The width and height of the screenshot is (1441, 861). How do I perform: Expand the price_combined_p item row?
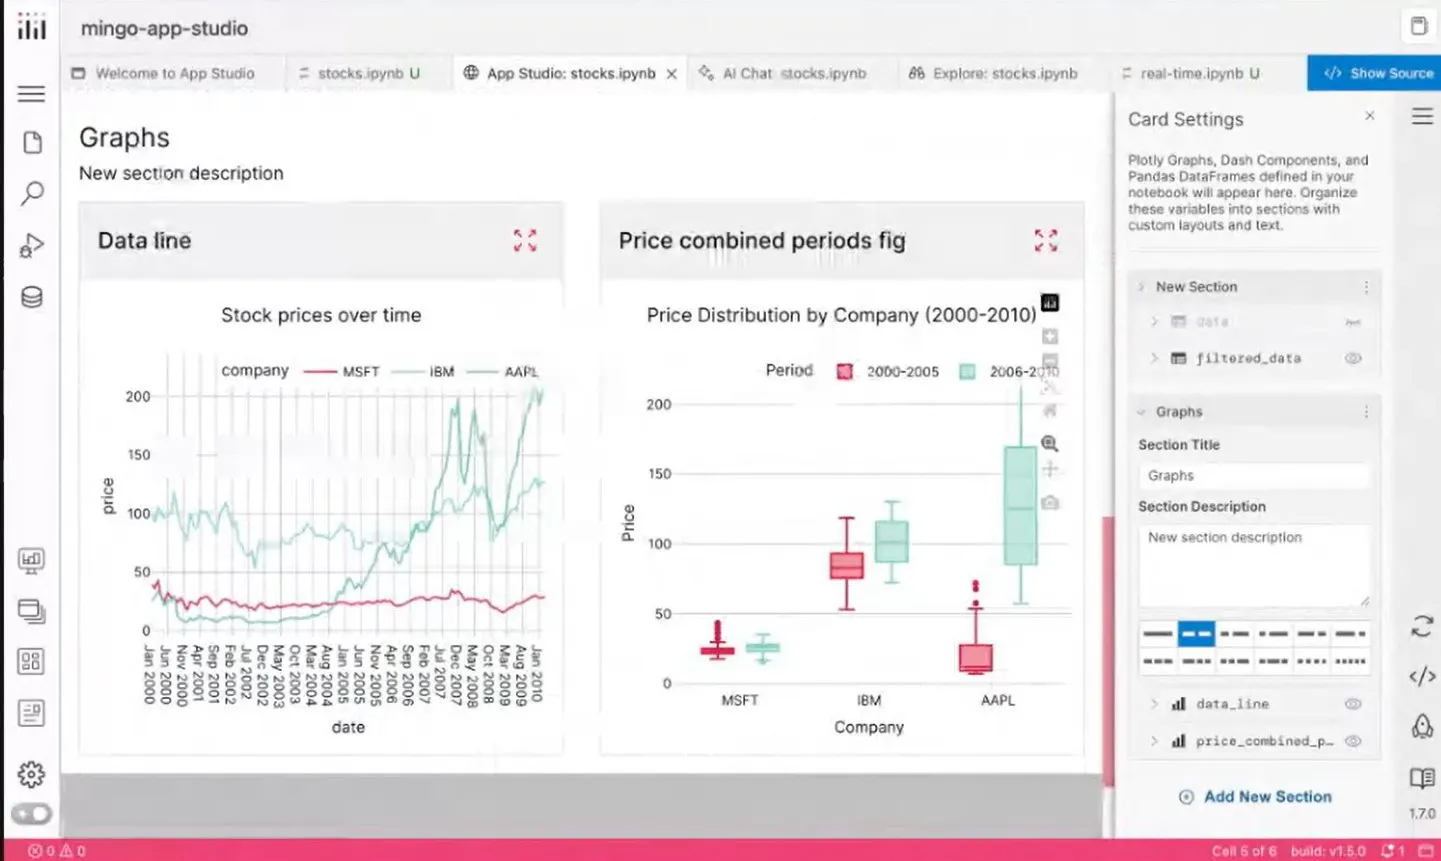(x=1154, y=741)
